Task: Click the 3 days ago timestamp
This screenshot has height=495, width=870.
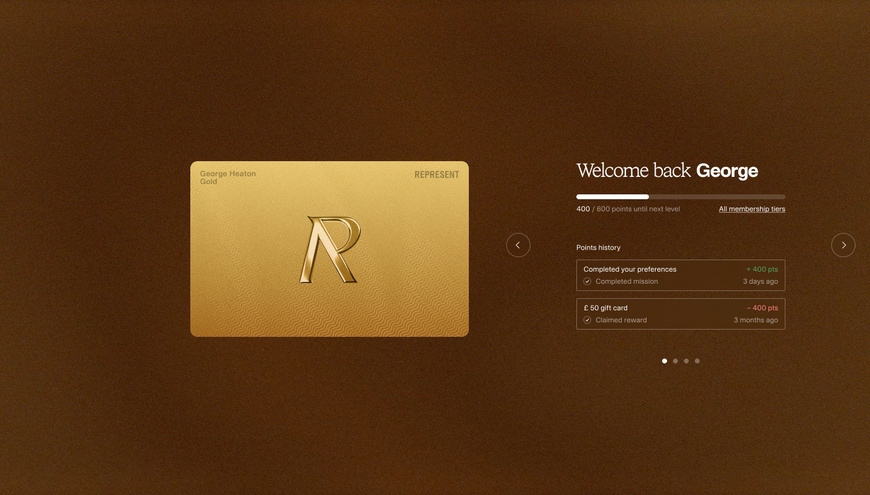Action: tap(760, 281)
